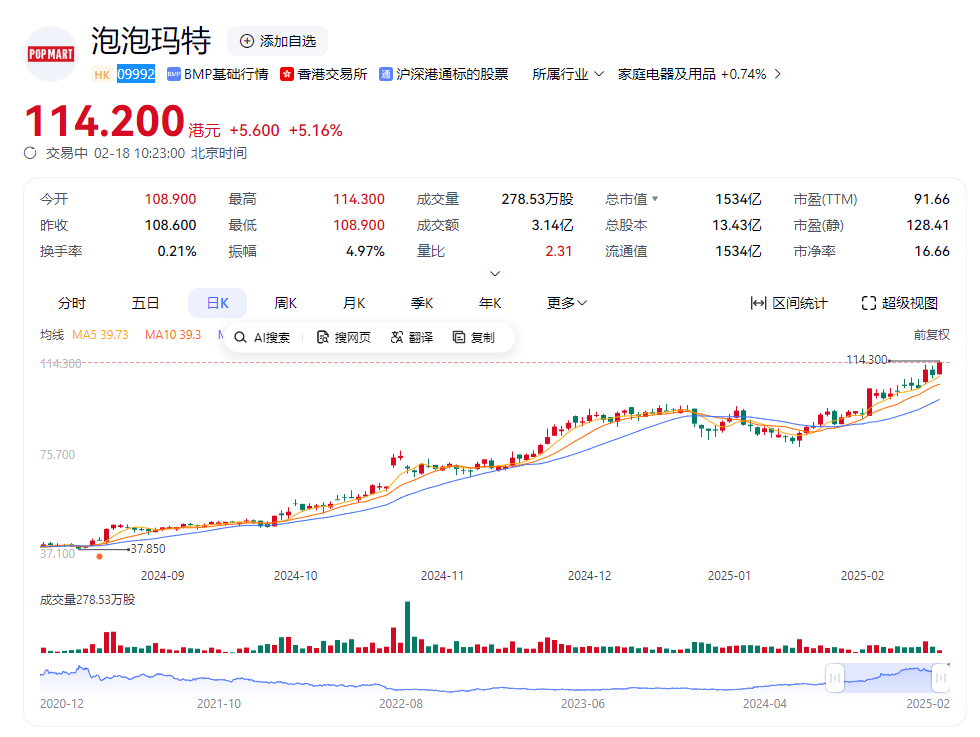
Task: Choose 复制 in the selection popup
Action: (474, 338)
